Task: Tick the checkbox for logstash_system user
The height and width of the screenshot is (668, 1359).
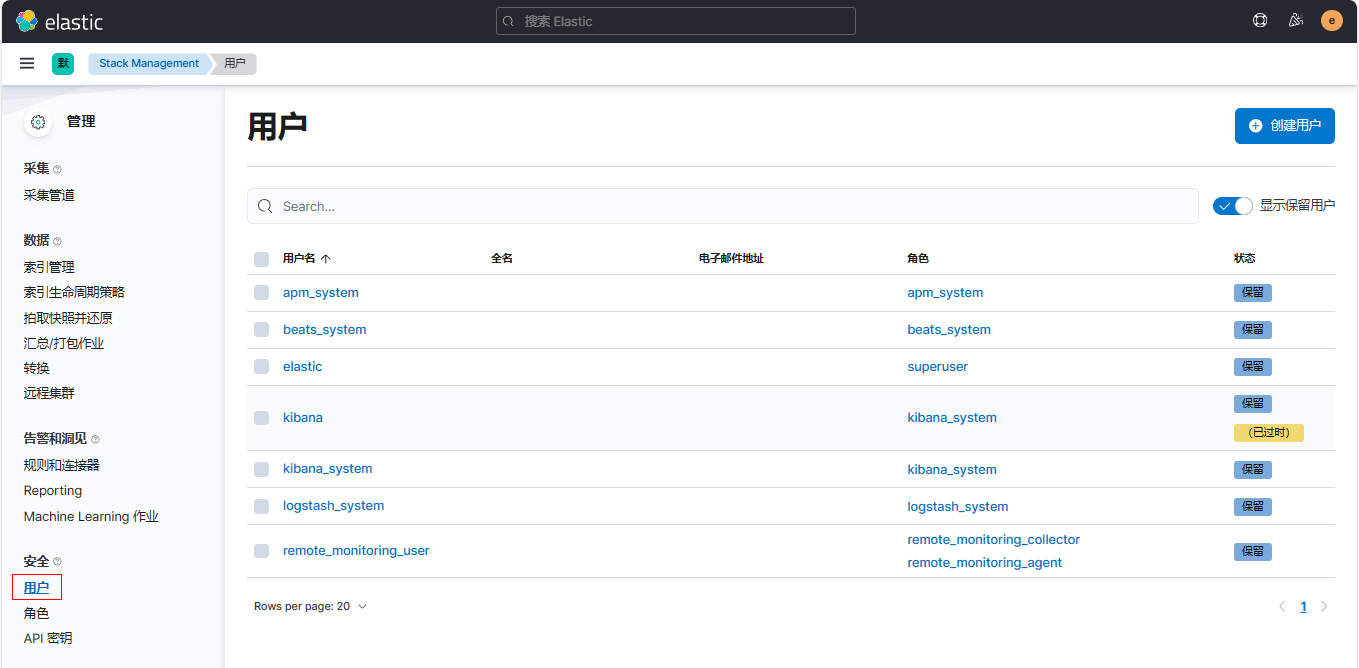Action: coord(262,506)
